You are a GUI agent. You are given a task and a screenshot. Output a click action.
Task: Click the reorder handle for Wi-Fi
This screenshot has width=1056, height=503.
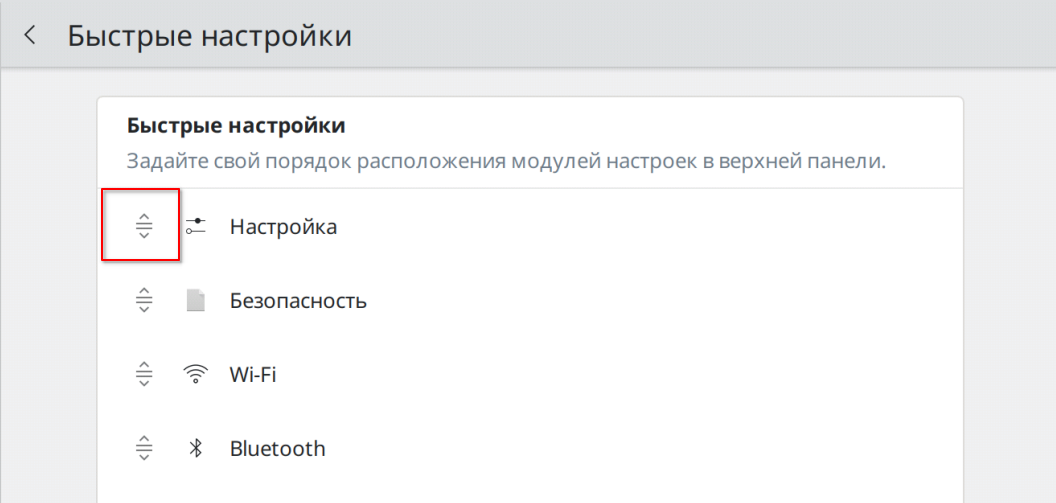point(144,375)
